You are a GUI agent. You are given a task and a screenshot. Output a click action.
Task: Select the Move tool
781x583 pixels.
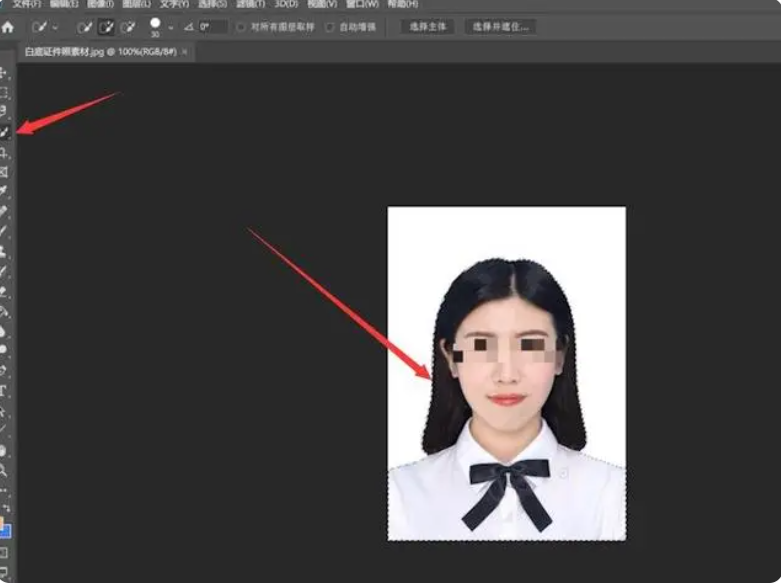(4, 73)
